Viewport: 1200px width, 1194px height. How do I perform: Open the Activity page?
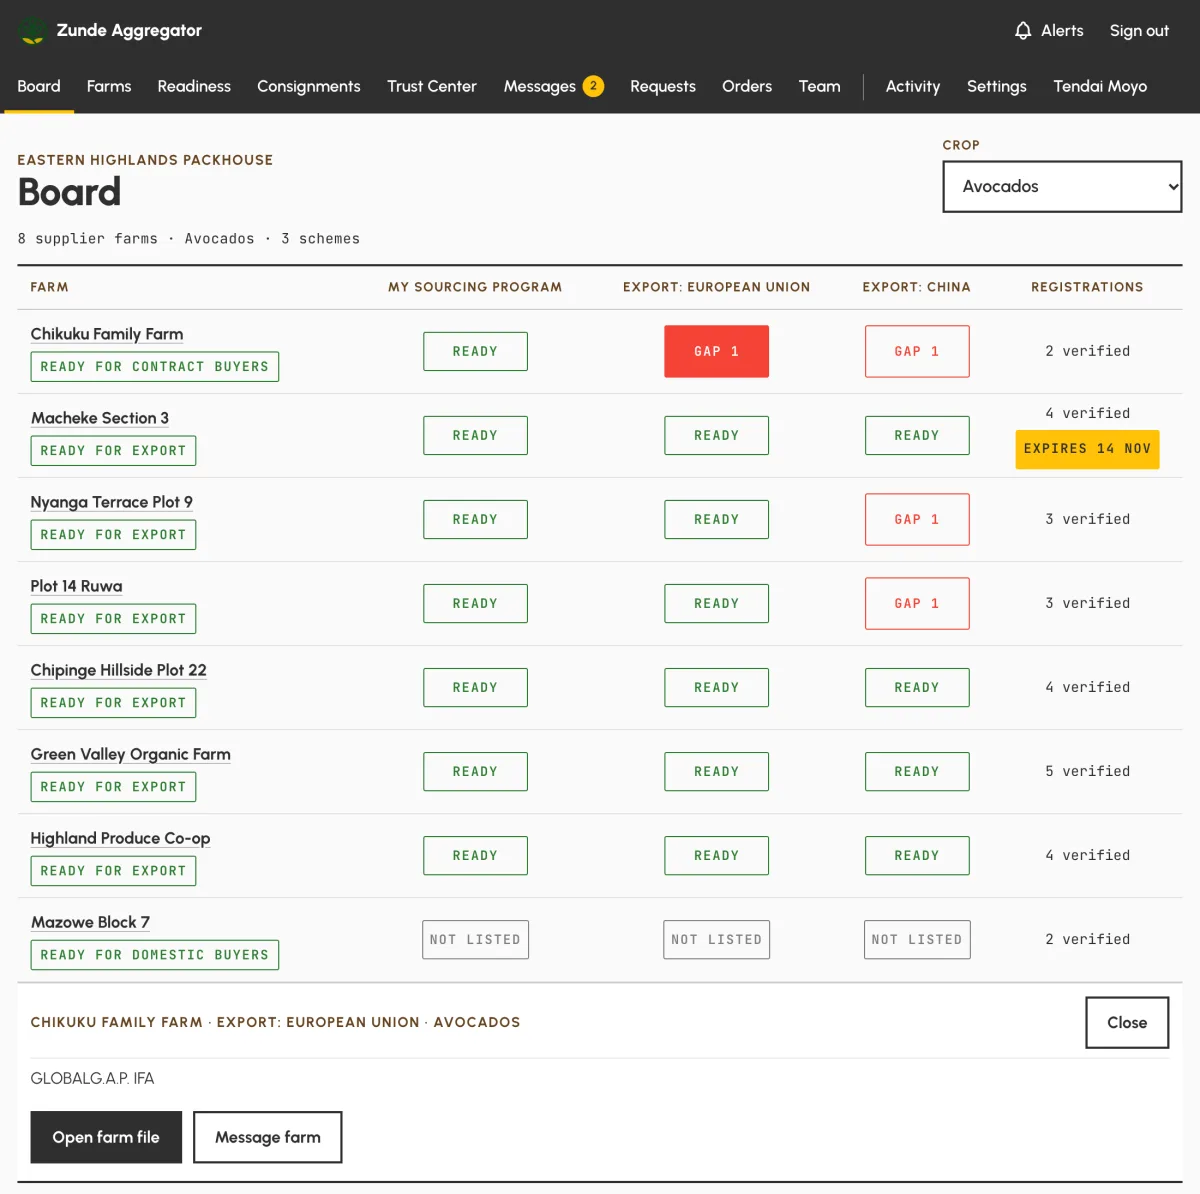click(x=913, y=86)
